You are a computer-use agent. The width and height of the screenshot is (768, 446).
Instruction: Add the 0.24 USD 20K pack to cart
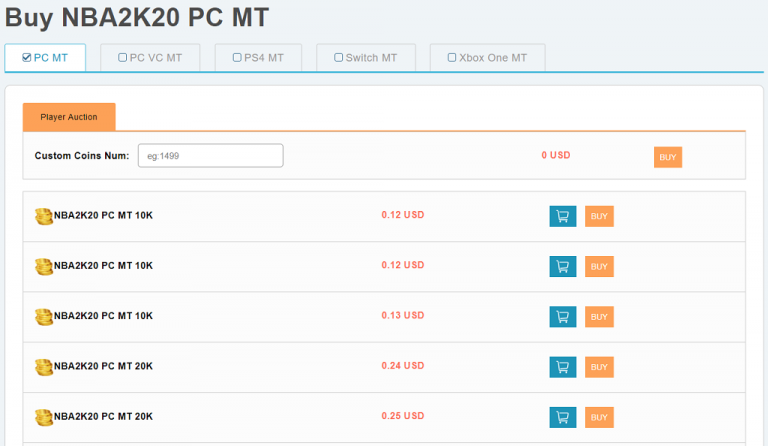[563, 367]
